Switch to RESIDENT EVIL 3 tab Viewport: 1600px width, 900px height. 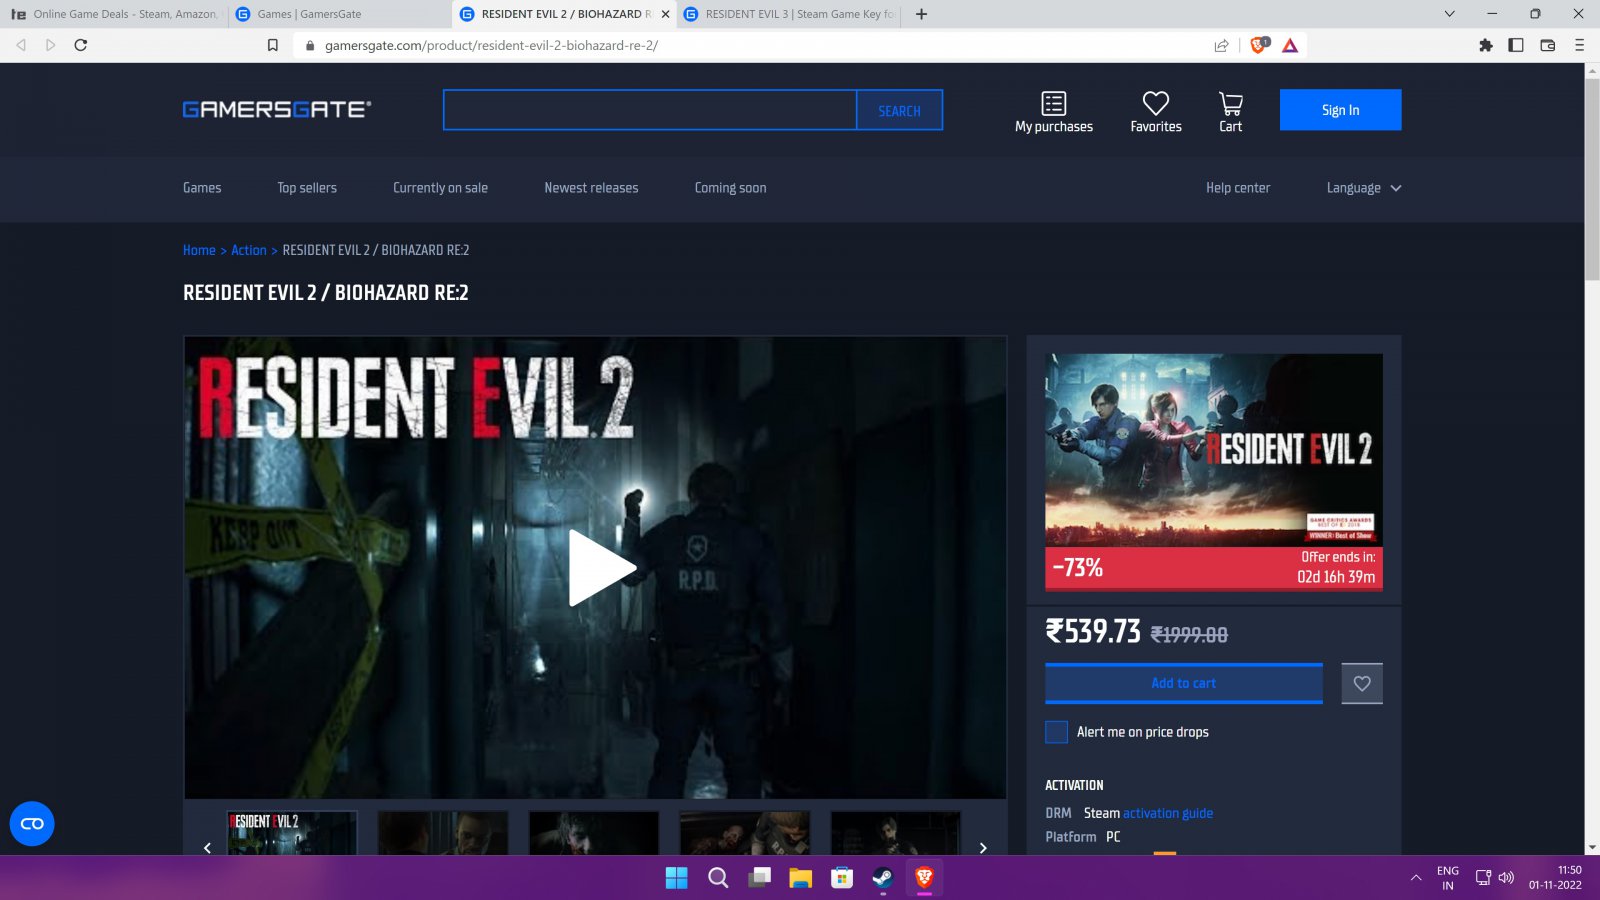pyautogui.click(x=790, y=14)
